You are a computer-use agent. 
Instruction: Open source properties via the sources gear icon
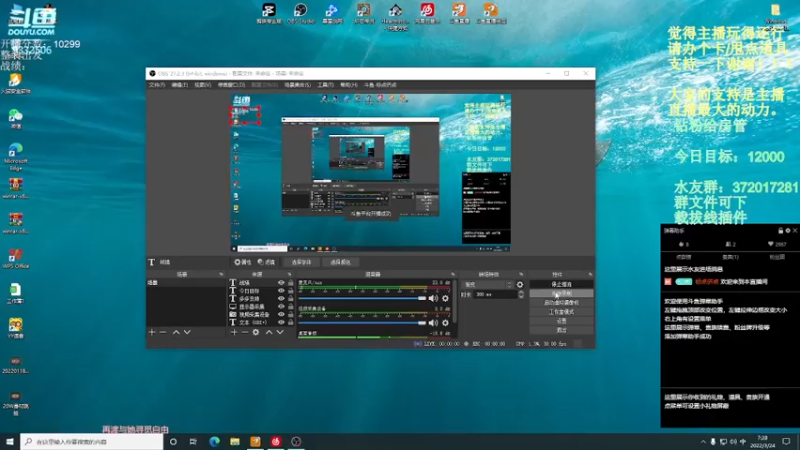256,332
